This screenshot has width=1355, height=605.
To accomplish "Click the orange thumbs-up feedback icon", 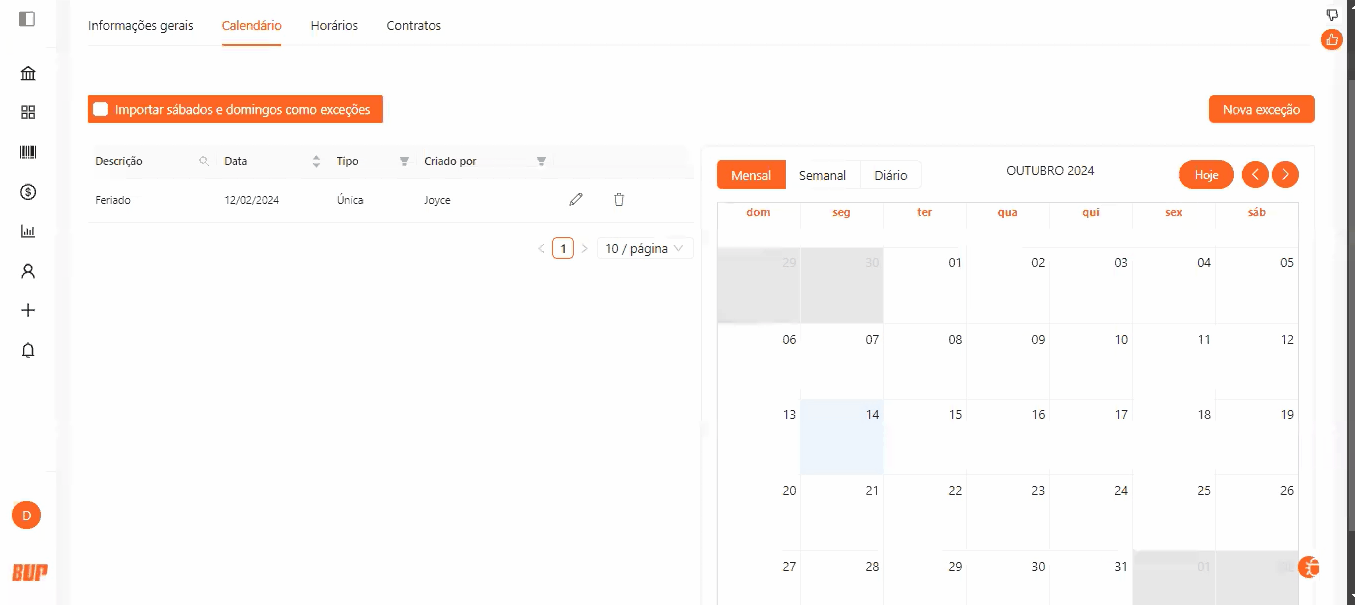I will [1332, 40].
